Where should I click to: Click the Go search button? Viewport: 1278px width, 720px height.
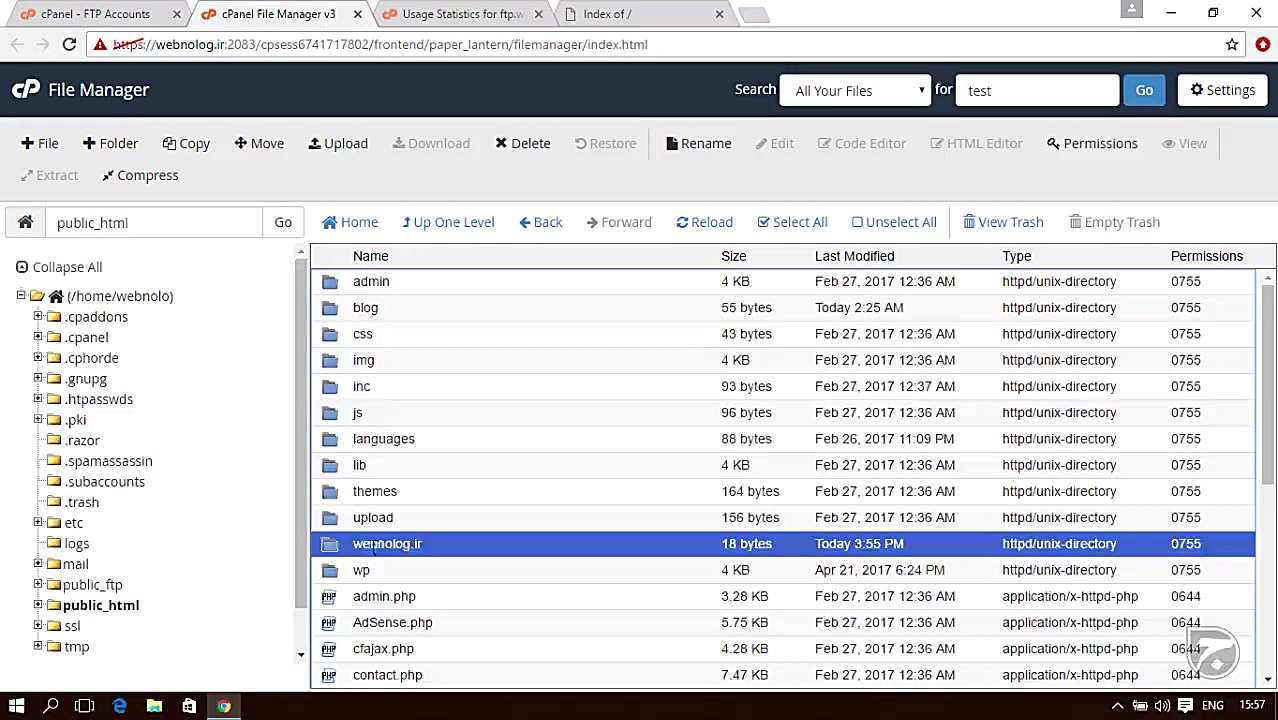[x=1143, y=90]
